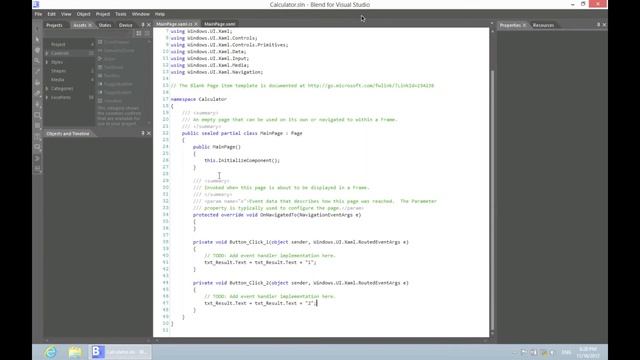Switch to the MainPage.xaml document tab
The width and height of the screenshot is (640, 360).
point(220,24)
